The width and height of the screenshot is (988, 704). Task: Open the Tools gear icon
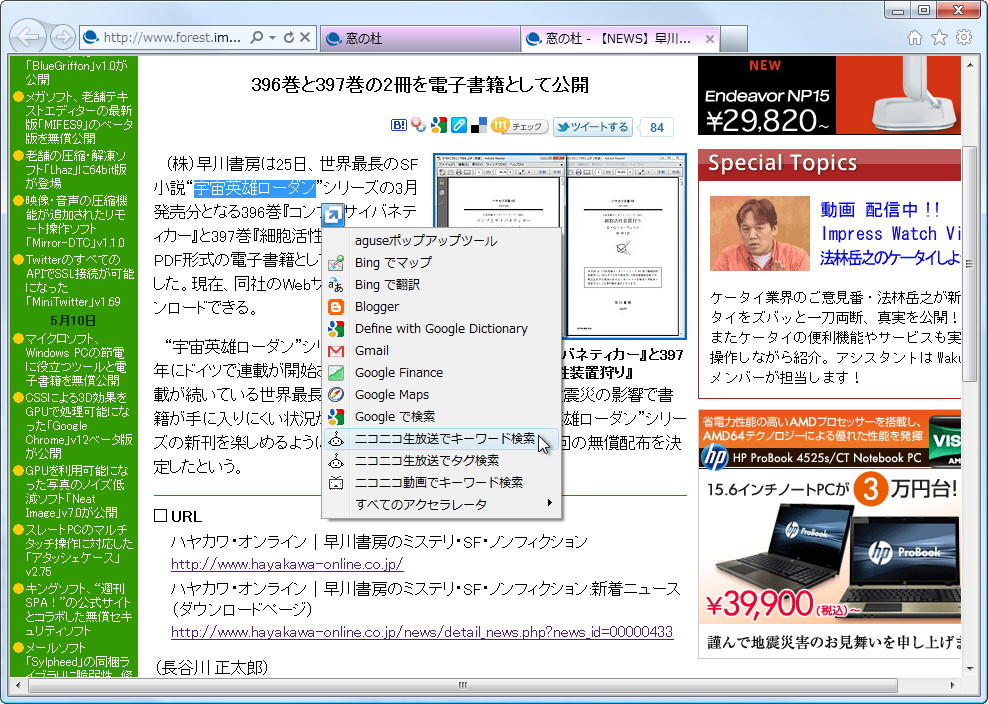coord(963,36)
